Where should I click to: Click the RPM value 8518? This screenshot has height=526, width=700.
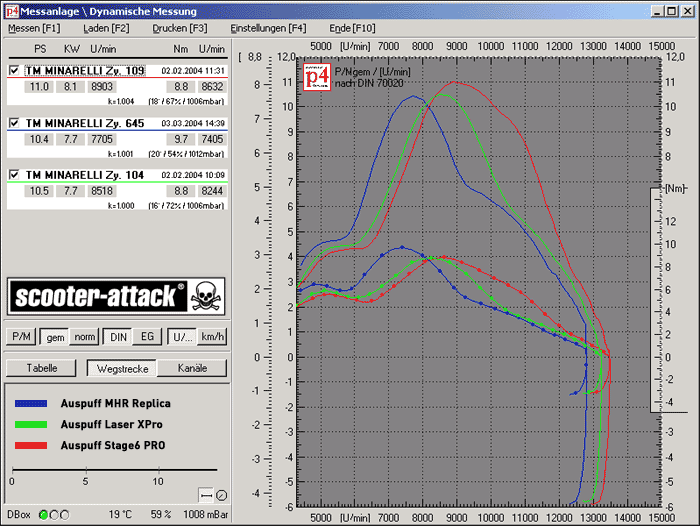(x=102, y=191)
